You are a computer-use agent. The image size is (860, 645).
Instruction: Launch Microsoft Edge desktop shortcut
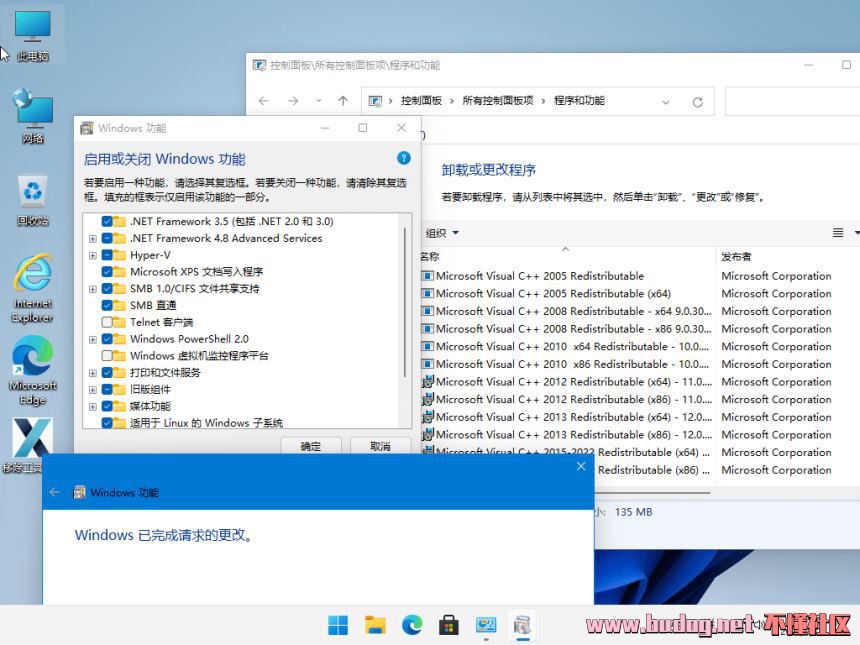[32, 371]
